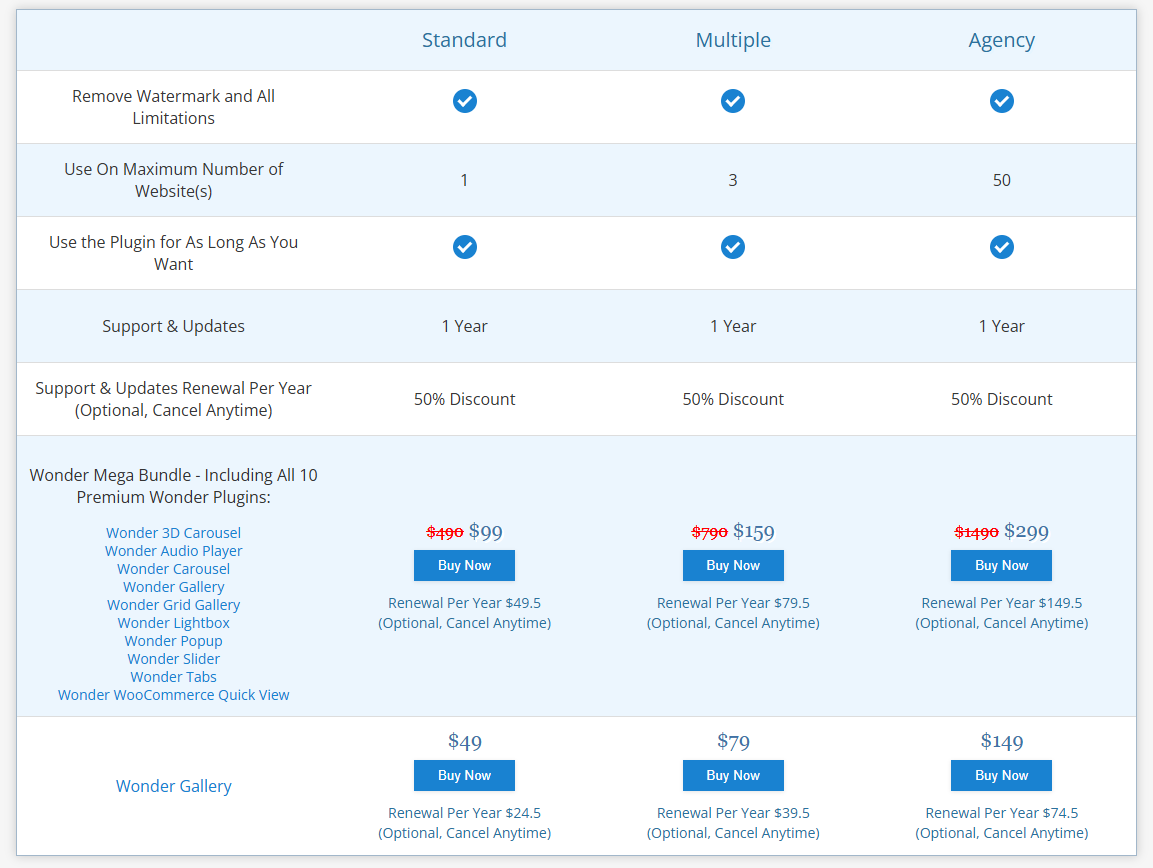
Task: Click the Standard column header
Action: [x=465, y=40]
